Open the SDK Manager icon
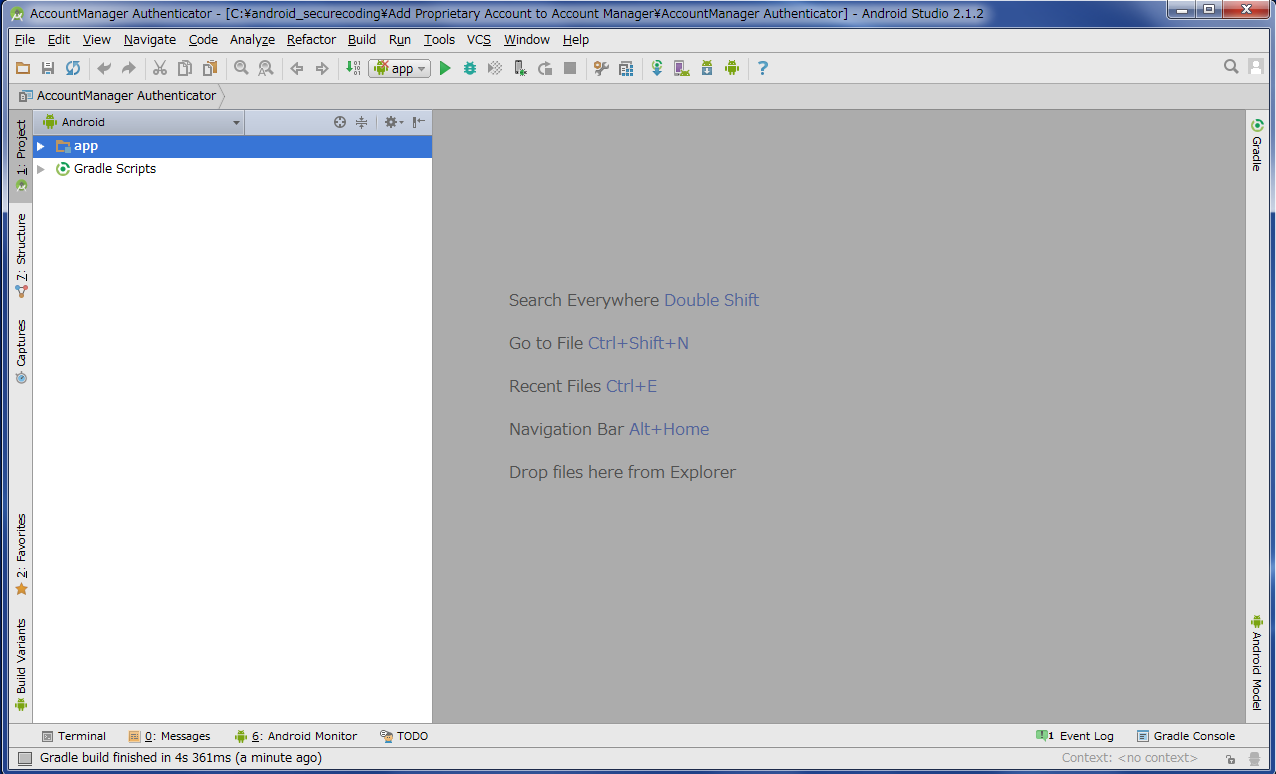 [x=707, y=68]
